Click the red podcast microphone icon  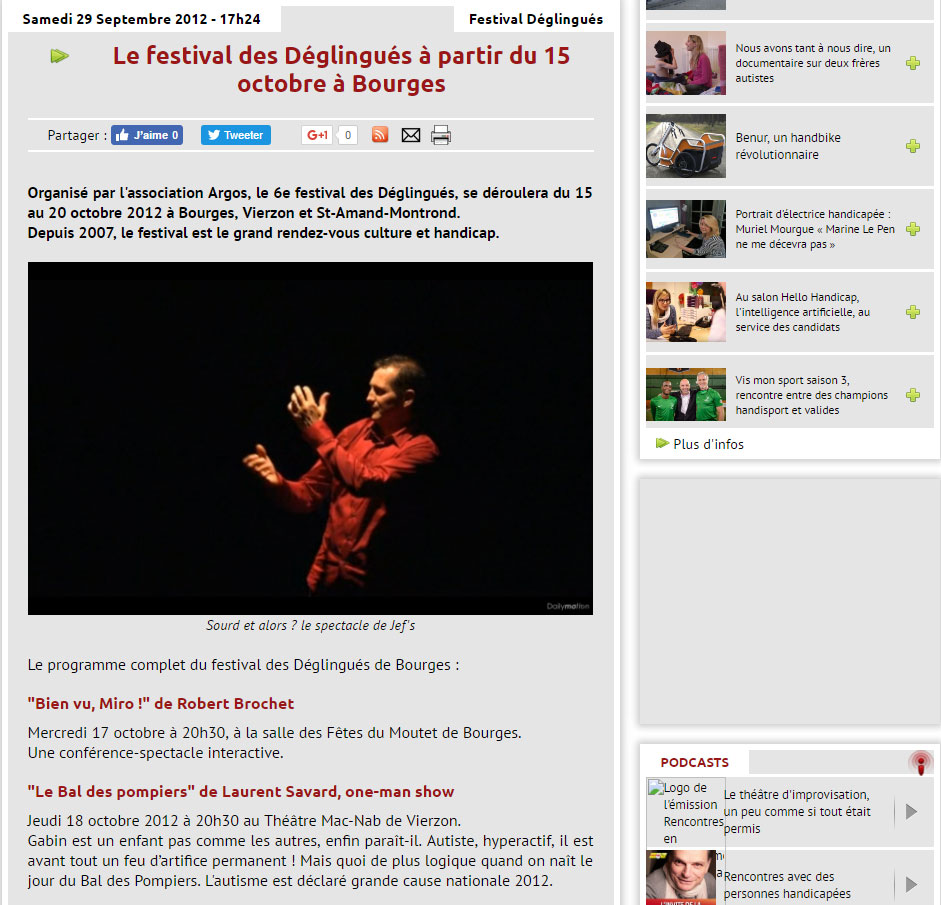click(x=921, y=762)
